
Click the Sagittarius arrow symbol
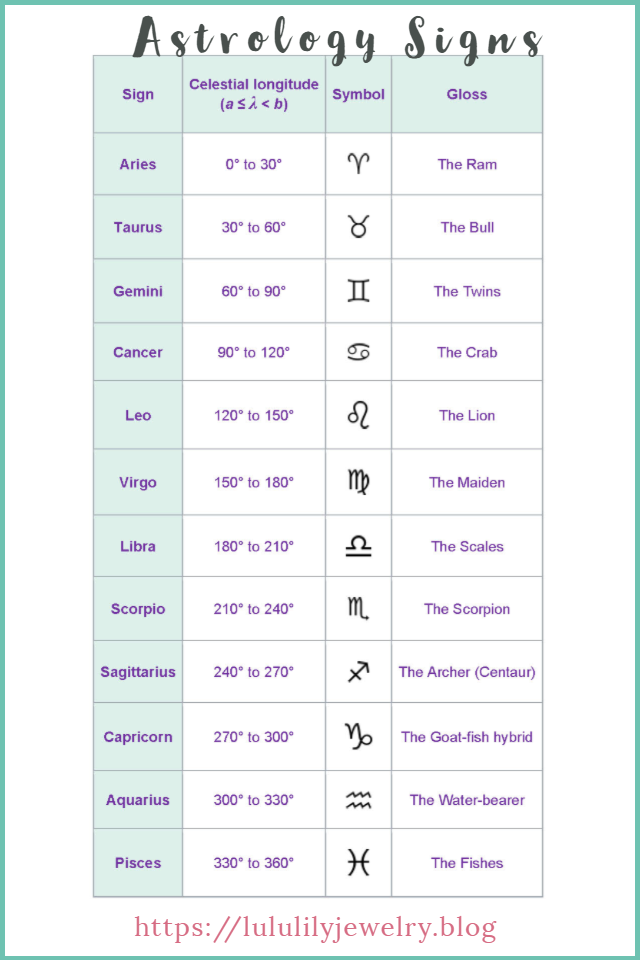(x=358, y=672)
